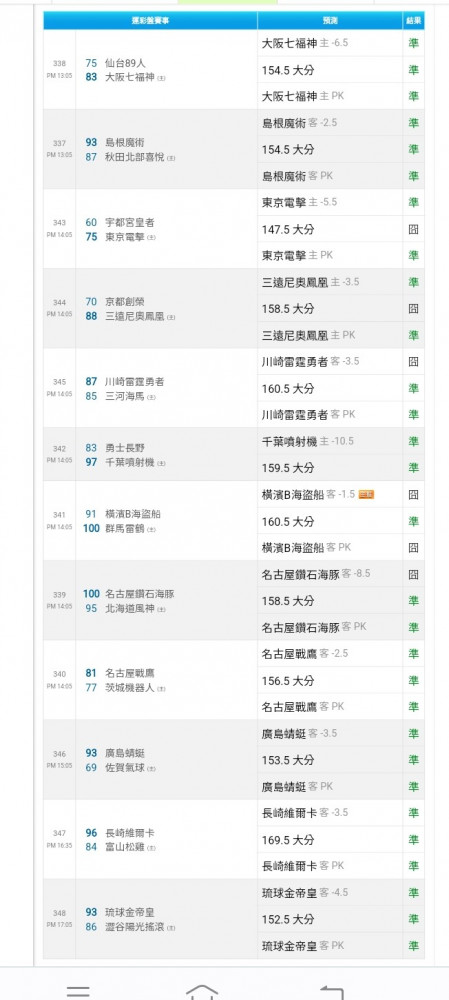The width and height of the screenshot is (449, 1000).
Task: Open team 川崎雷霆勇者 in match list
Action: coord(135,381)
